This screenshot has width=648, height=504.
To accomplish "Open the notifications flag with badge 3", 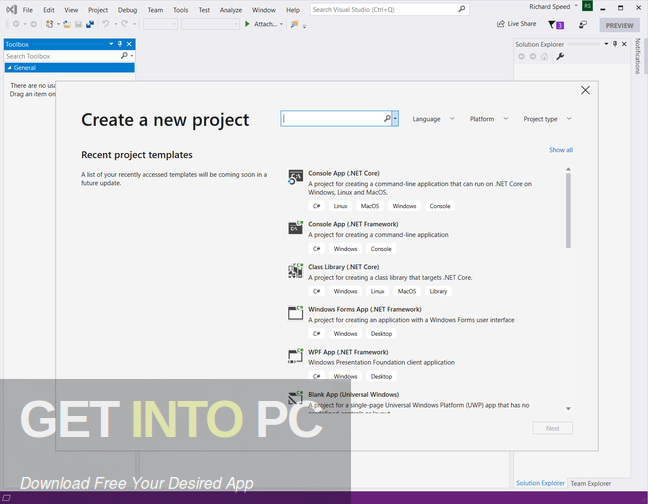I will click(x=556, y=25).
